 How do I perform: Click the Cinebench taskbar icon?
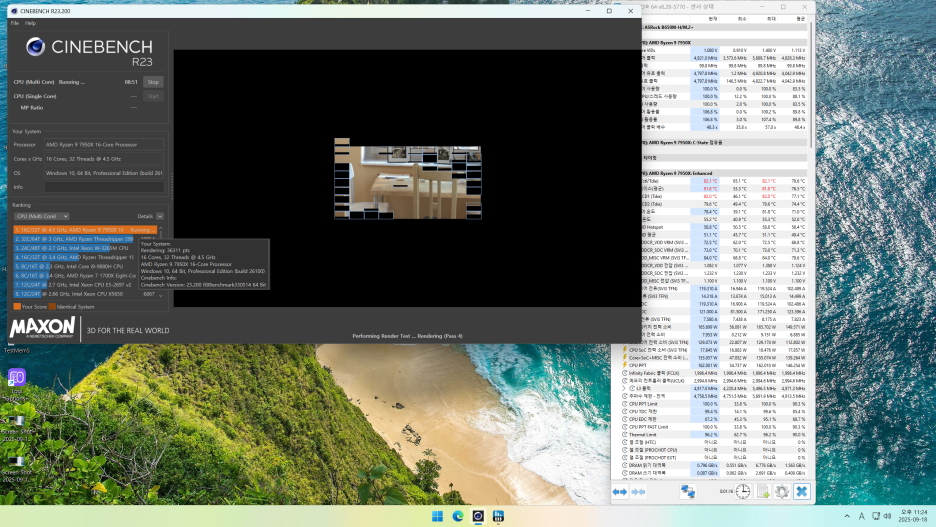478,516
